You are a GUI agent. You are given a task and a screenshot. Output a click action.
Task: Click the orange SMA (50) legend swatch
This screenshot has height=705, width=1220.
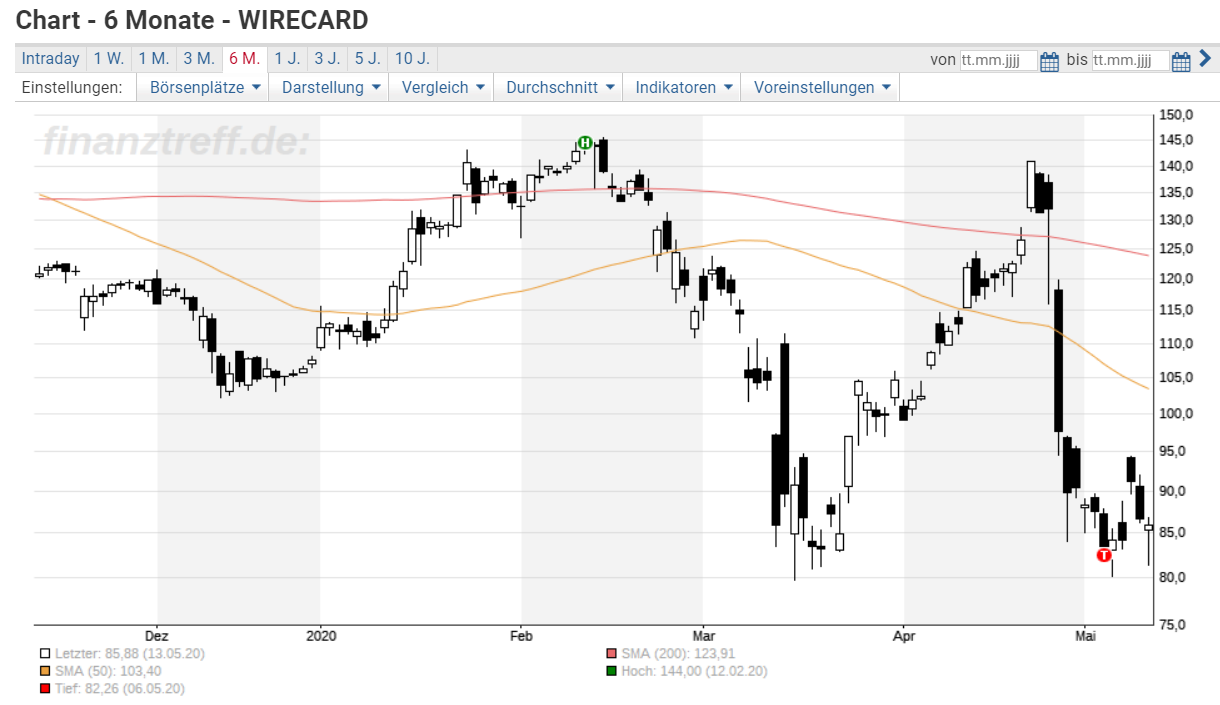pos(45,671)
